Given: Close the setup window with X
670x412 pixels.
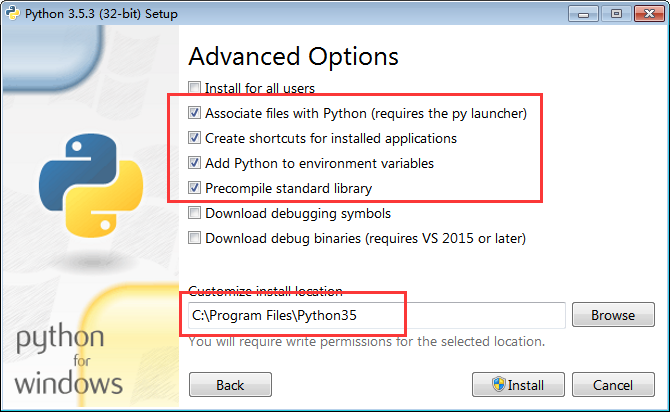Looking at the screenshot, I should (x=649, y=14).
